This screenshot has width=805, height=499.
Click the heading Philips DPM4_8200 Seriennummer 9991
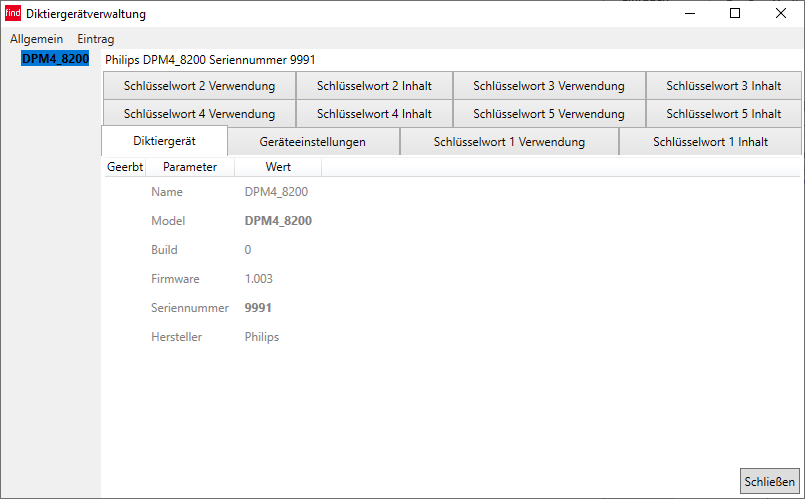coord(210,60)
